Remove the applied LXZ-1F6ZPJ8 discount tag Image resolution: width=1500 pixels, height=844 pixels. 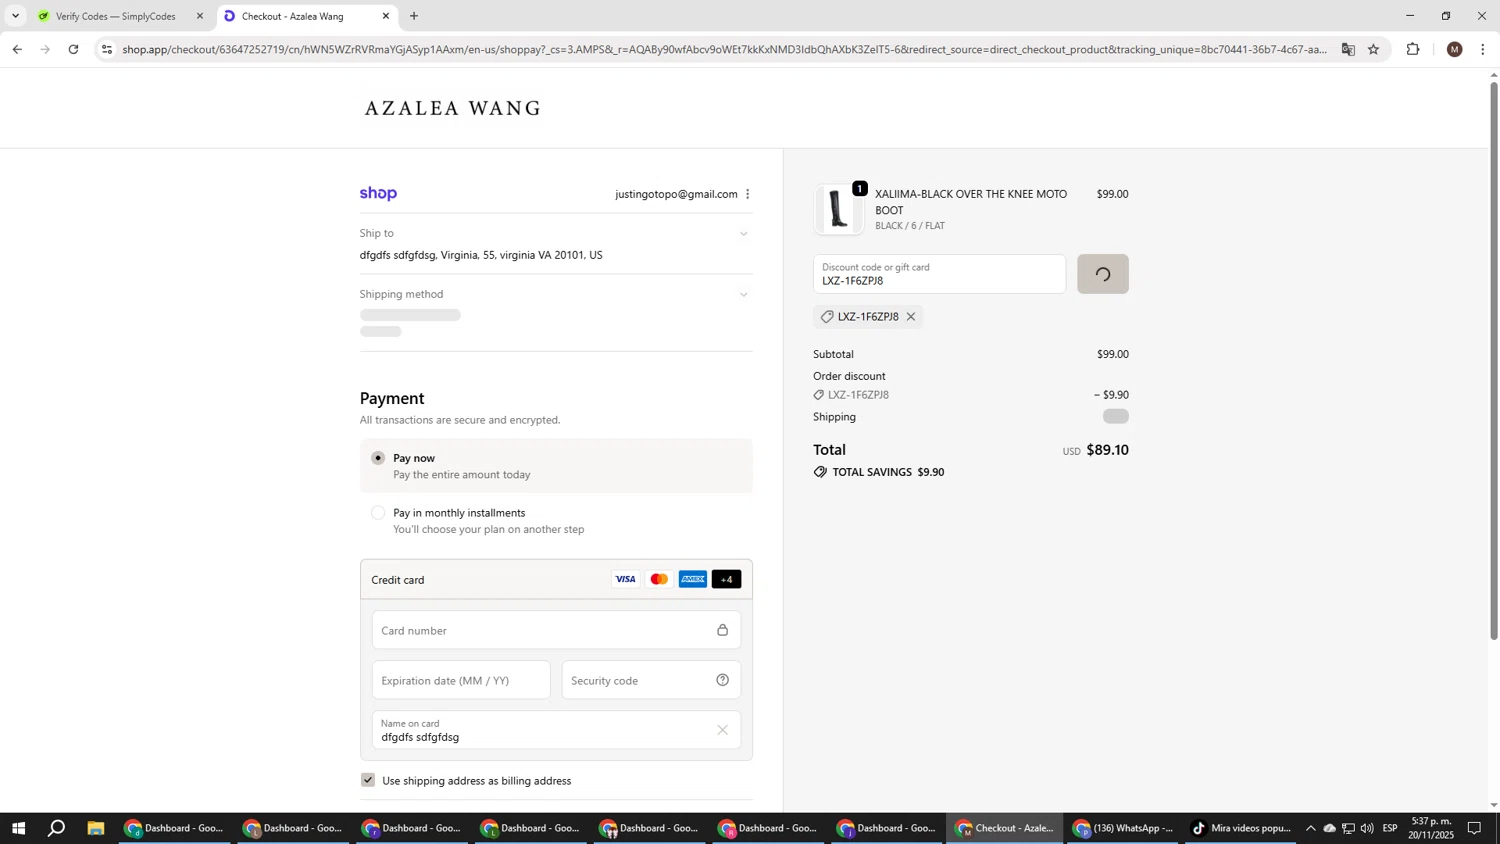click(910, 317)
